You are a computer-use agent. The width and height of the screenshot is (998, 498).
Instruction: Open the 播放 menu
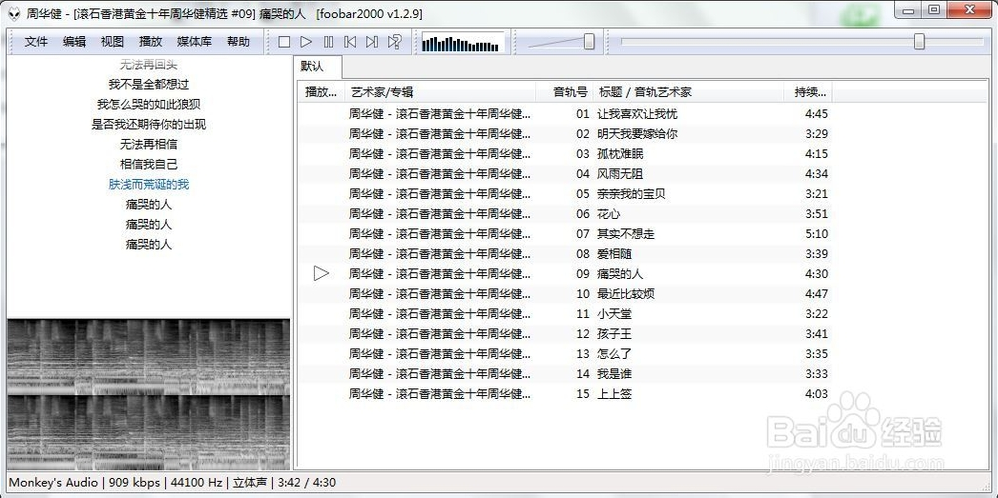151,42
